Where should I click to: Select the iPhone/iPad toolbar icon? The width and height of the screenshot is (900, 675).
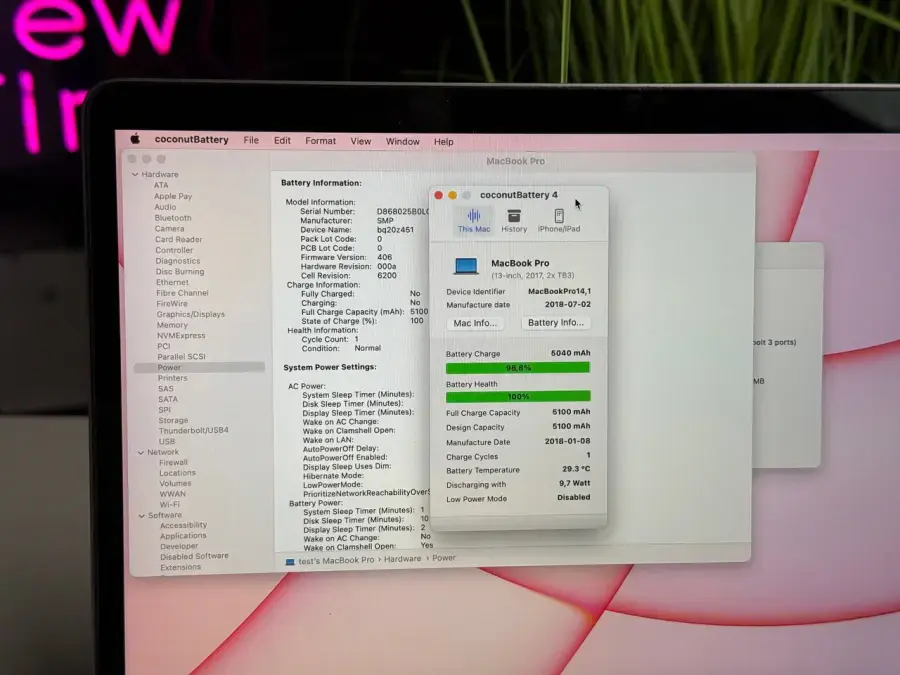(x=559, y=220)
